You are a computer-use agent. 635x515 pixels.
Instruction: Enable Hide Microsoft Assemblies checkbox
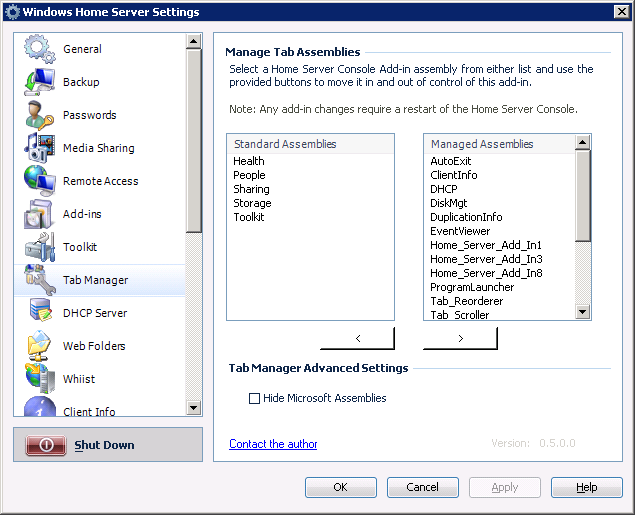(254, 398)
